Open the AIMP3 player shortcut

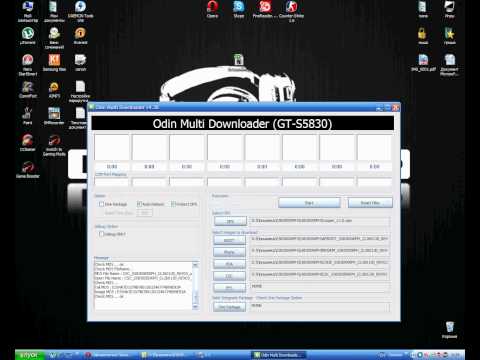54,90
